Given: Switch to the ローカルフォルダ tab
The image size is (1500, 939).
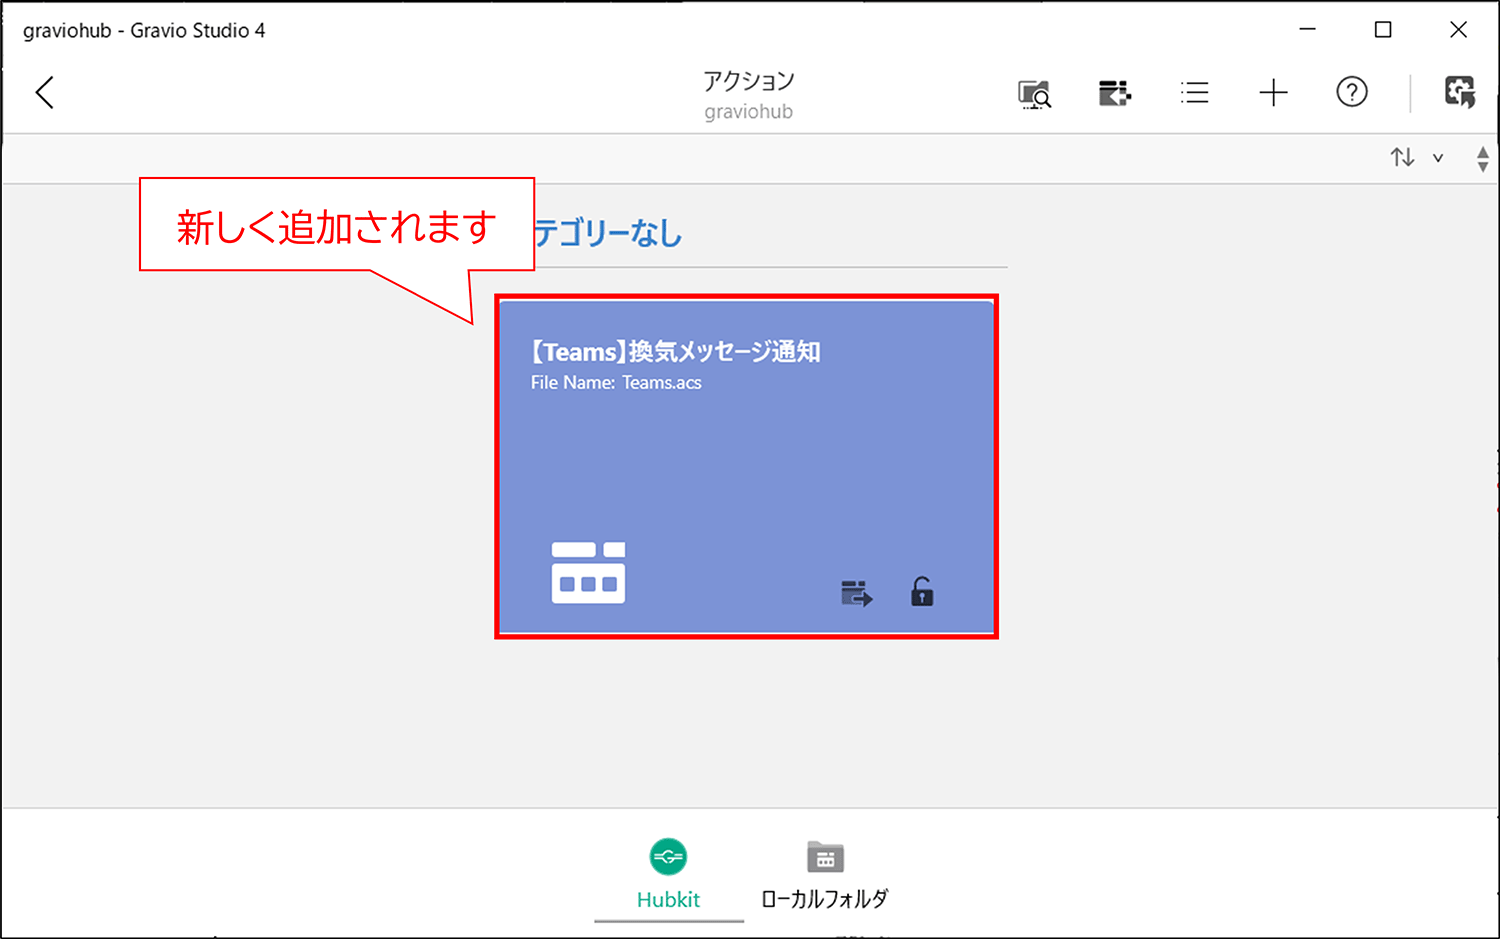Looking at the screenshot, I should click(825, 875).
